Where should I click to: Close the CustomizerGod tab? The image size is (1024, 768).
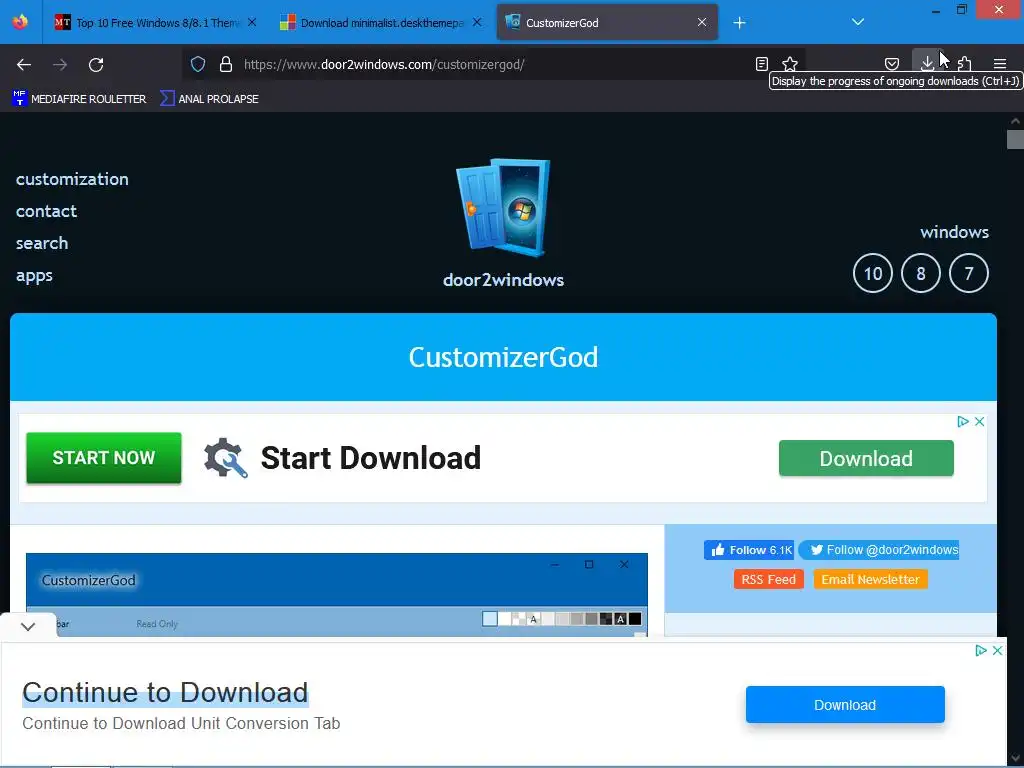[x=702, y=22]
